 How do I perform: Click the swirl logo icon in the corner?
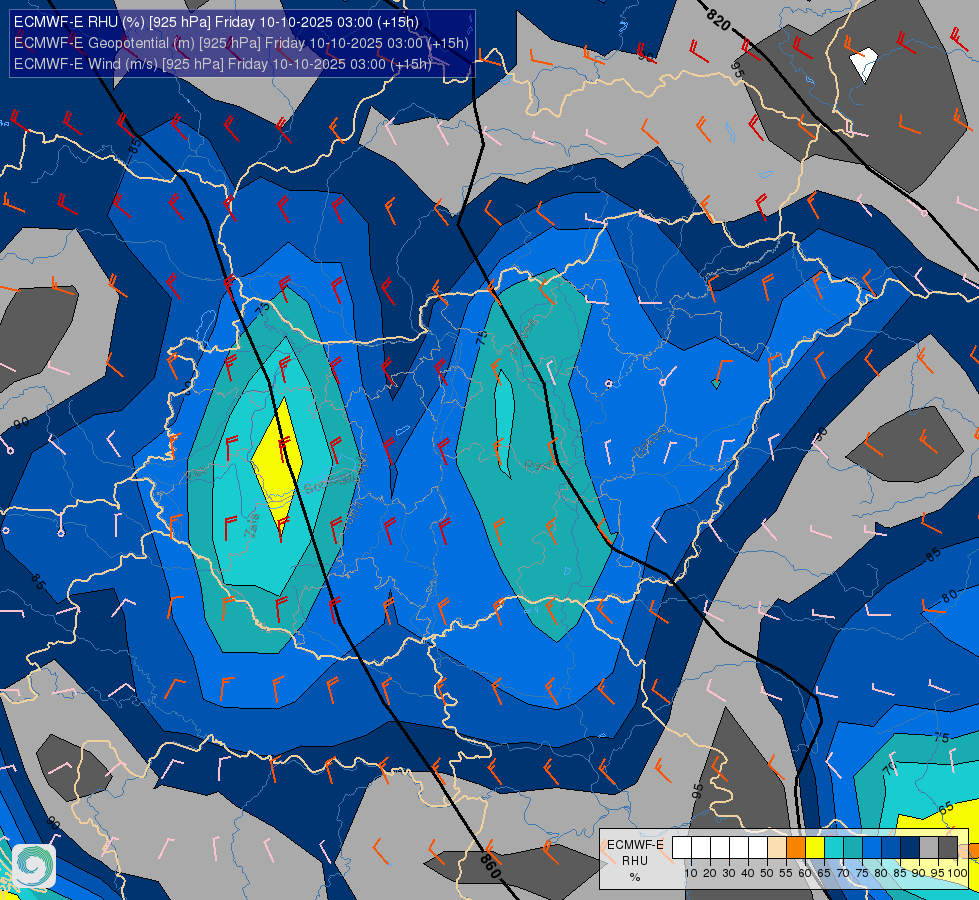pyautogui.click(x=34, y=866)
